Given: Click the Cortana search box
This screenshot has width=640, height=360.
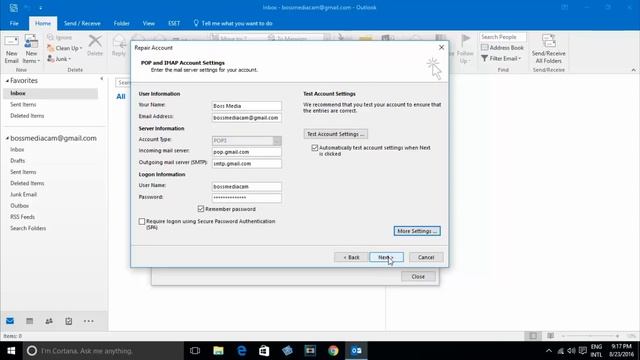Looking at the screenshot, I should point(103,351).
